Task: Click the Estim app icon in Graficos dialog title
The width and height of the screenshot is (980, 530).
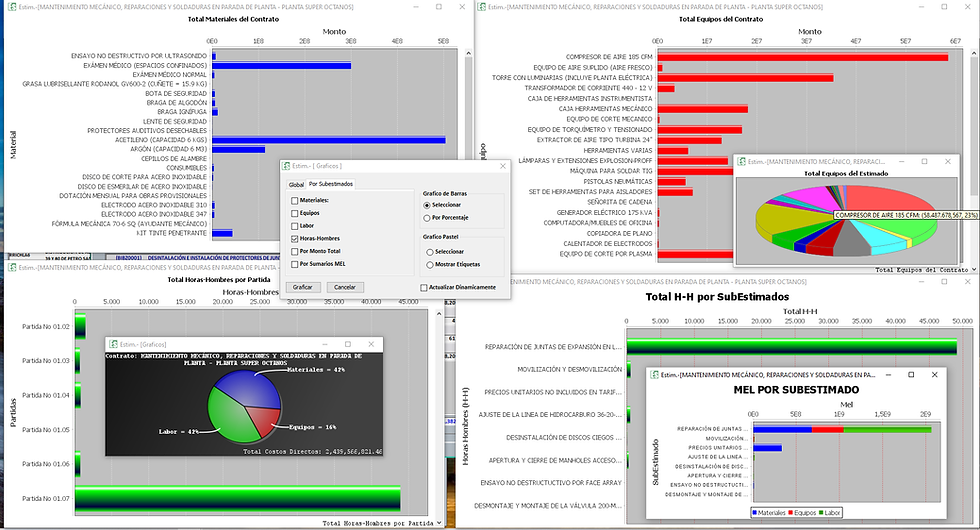Action: pyautogui.click(x=286, y=166)
